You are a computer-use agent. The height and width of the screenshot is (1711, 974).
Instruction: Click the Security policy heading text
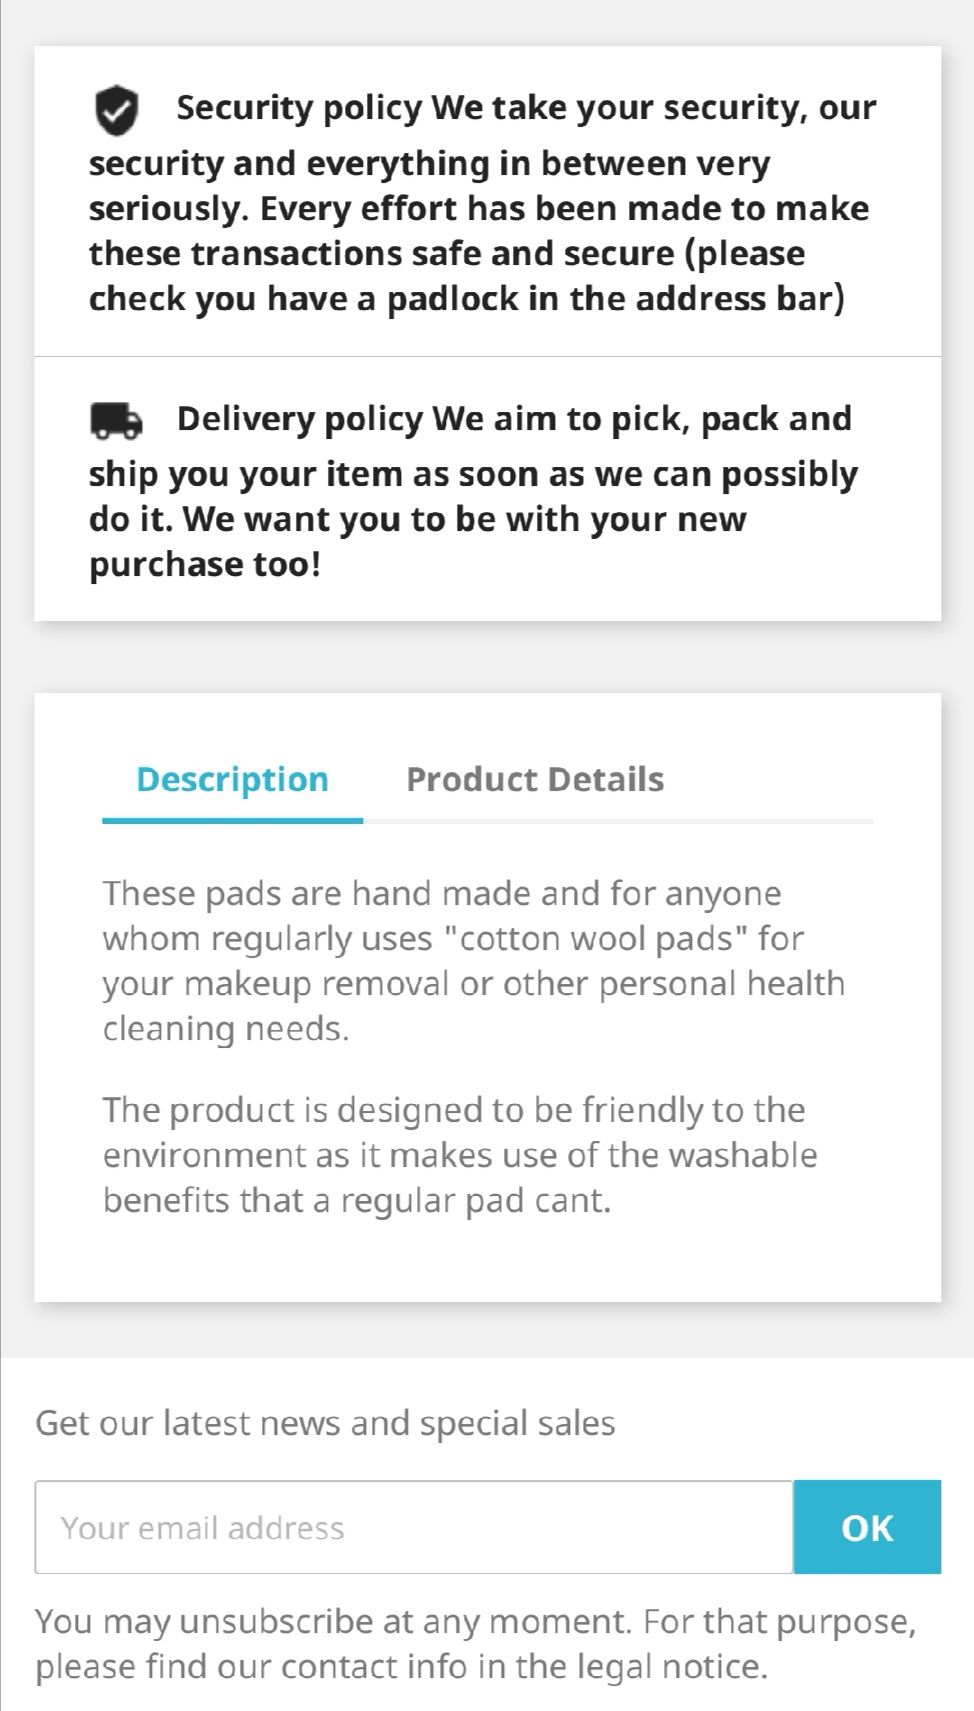point(299,108)
